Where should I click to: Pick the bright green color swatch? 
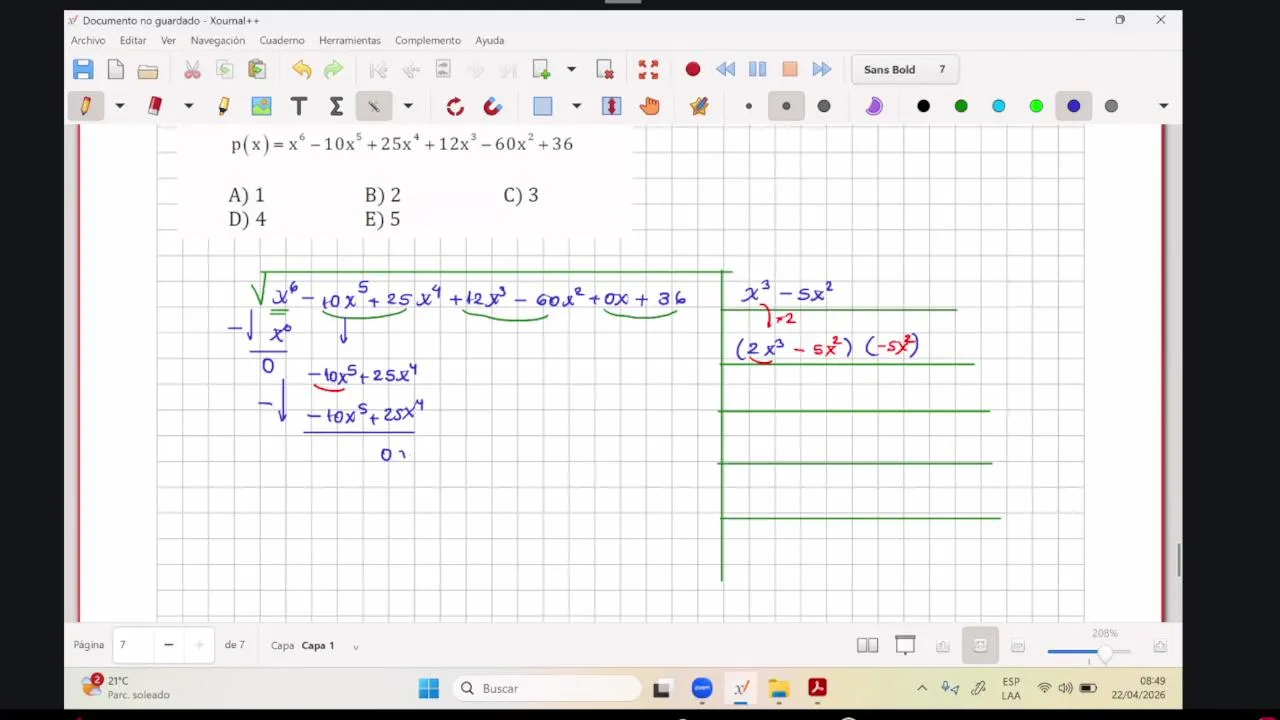pos(1036,106)
